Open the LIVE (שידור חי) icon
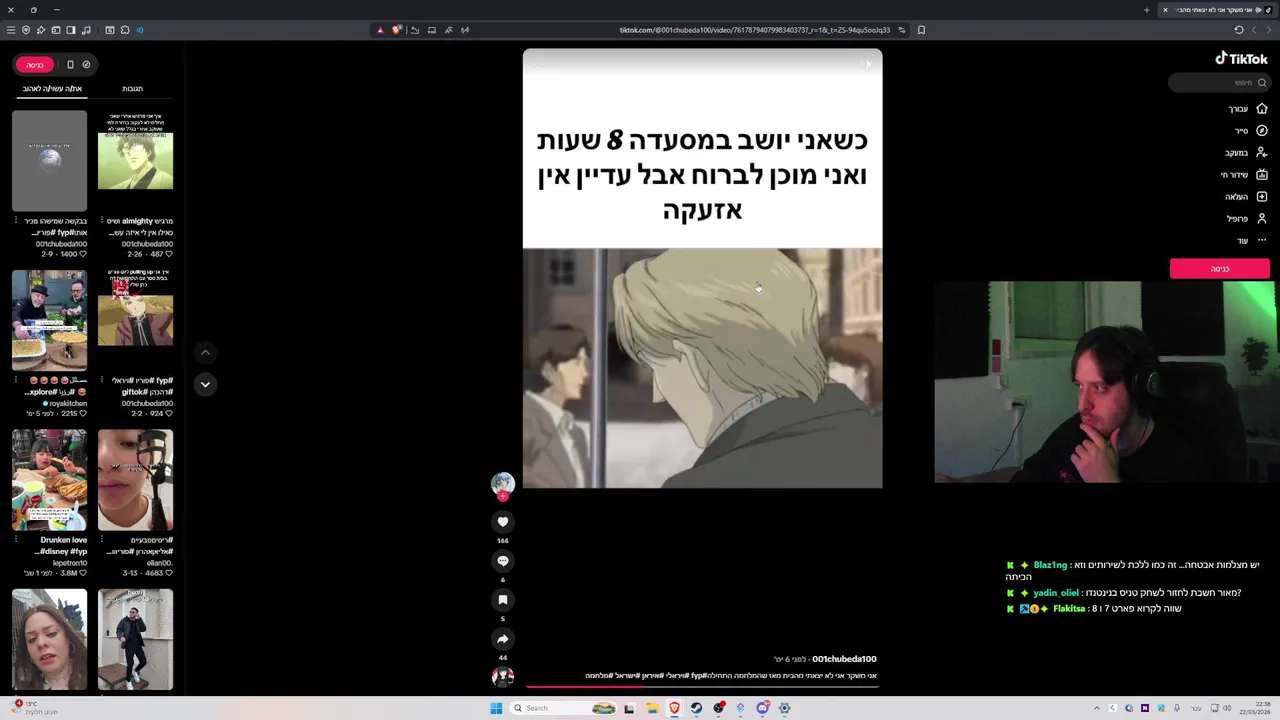Viewport: 1280px width, 720px height. [1262, 174]
